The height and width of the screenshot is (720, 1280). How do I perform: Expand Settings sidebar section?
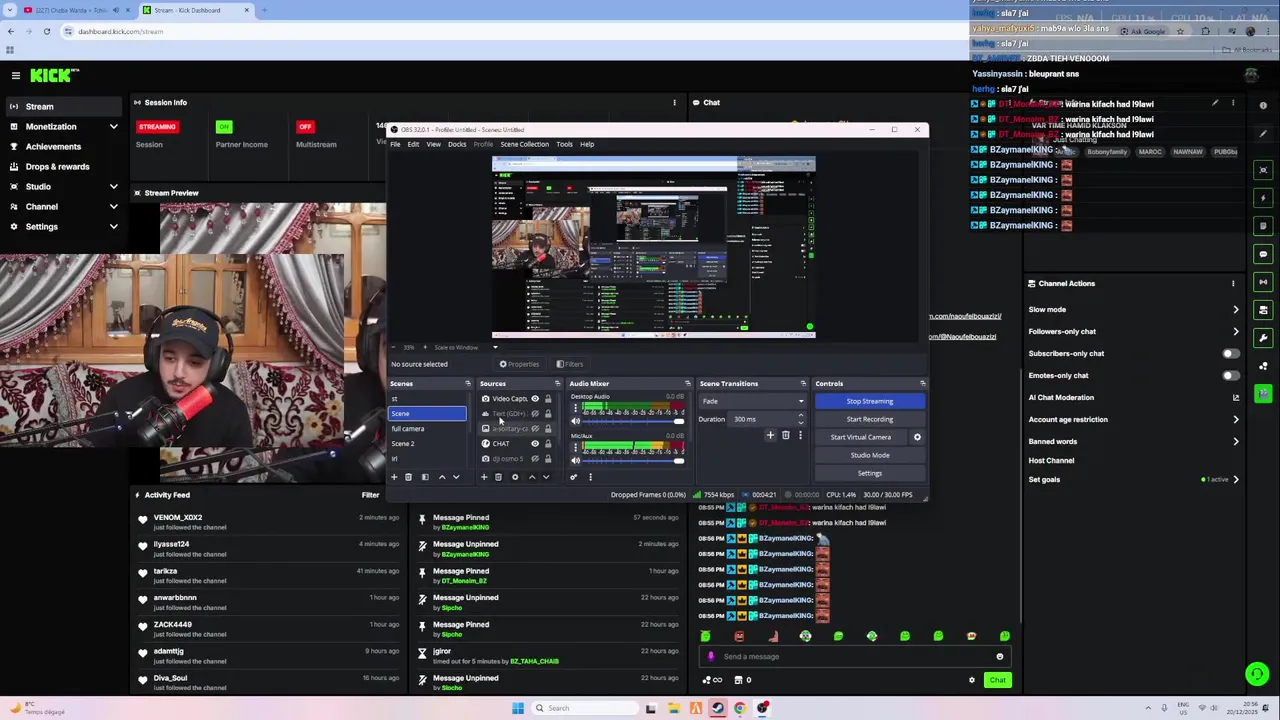[113, 226]
